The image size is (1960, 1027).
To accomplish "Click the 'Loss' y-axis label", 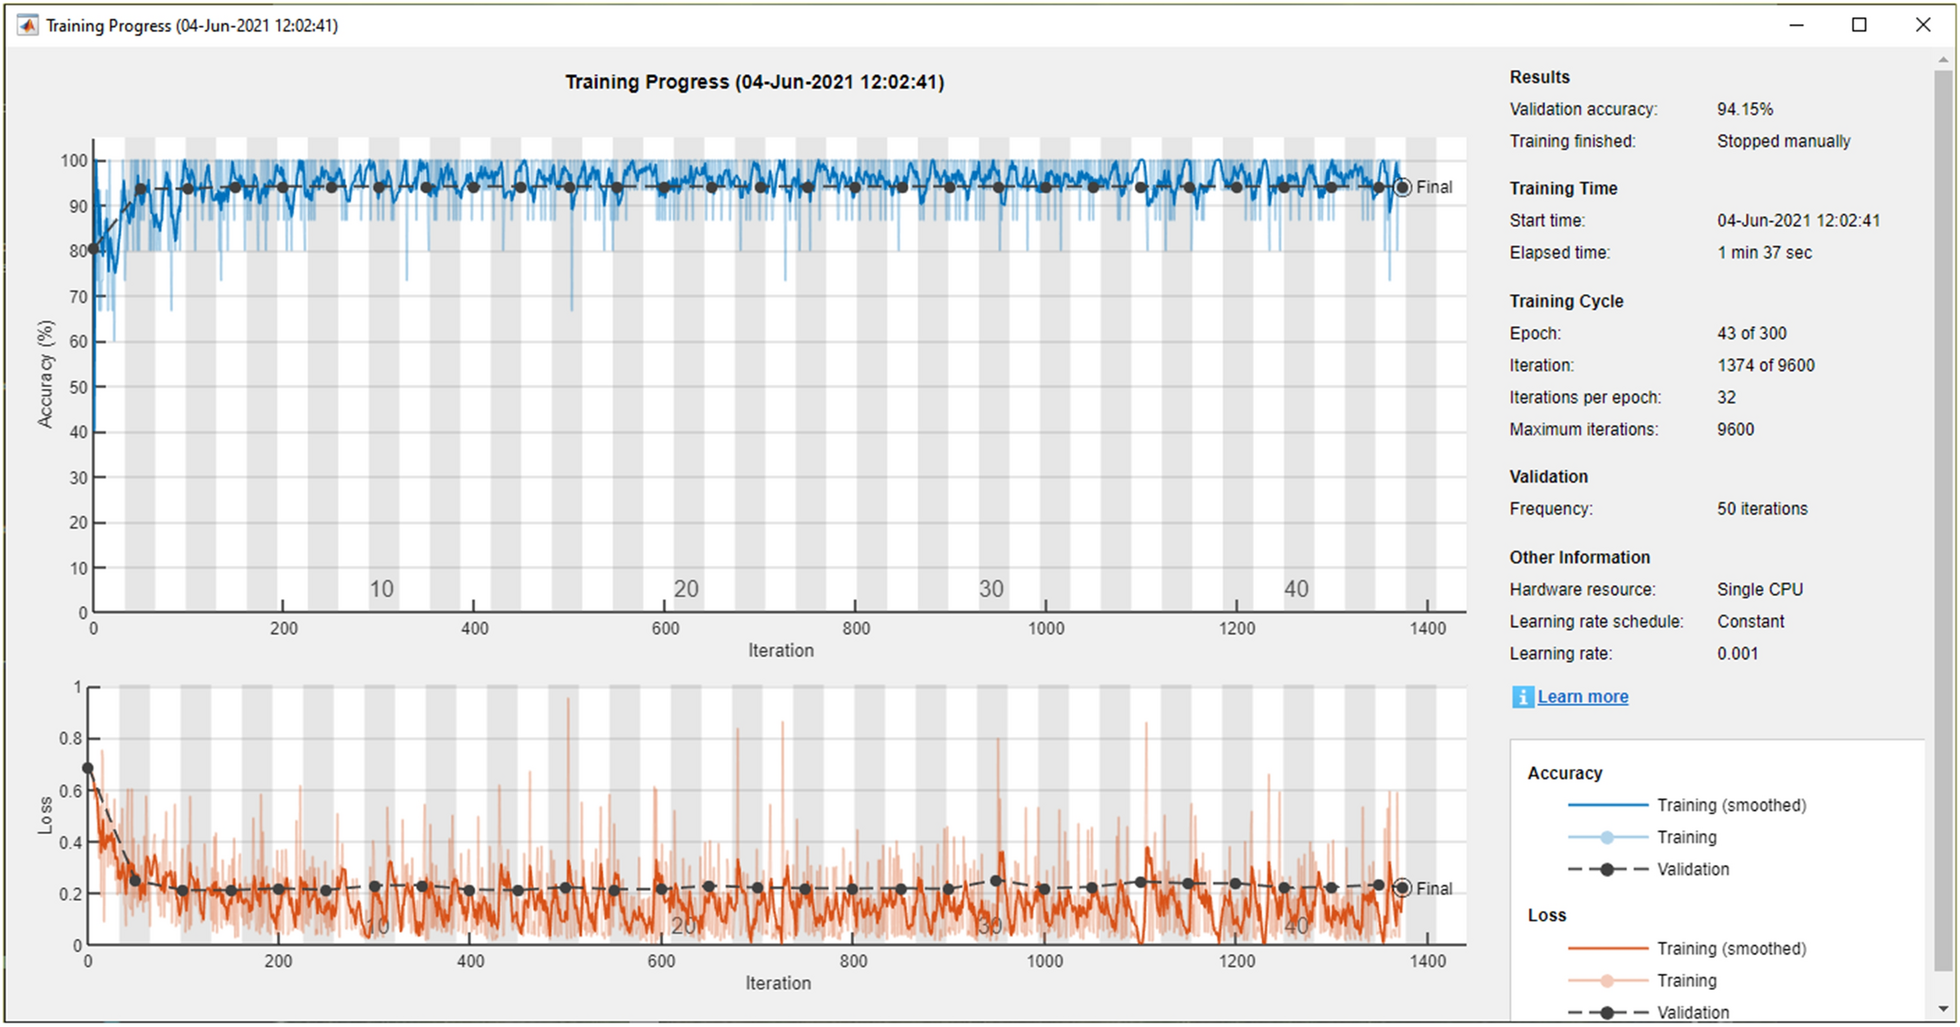I will 45,816.
